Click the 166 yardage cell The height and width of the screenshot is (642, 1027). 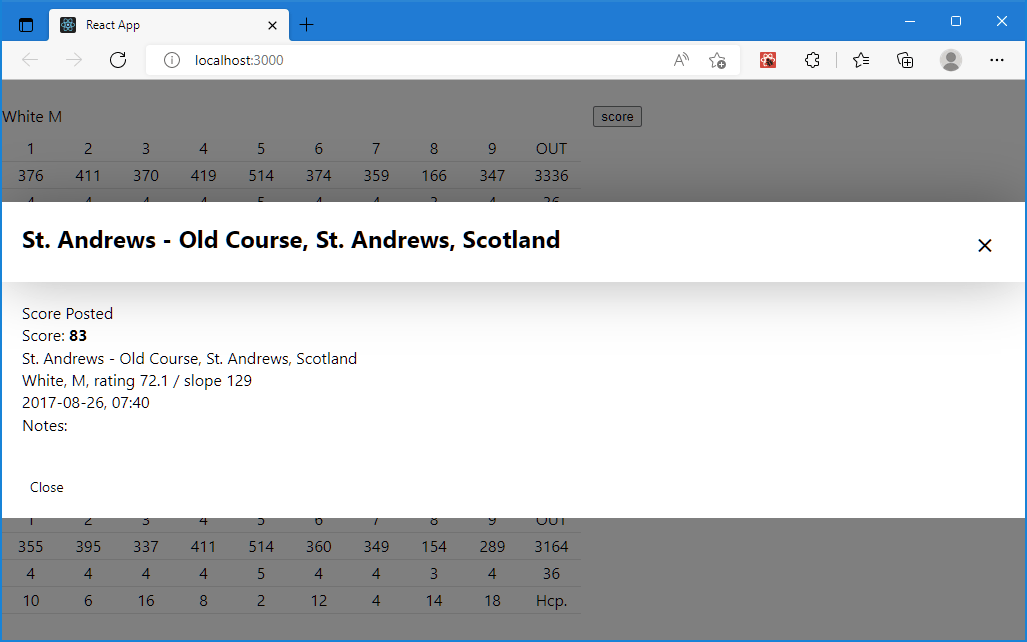[434, 176]
